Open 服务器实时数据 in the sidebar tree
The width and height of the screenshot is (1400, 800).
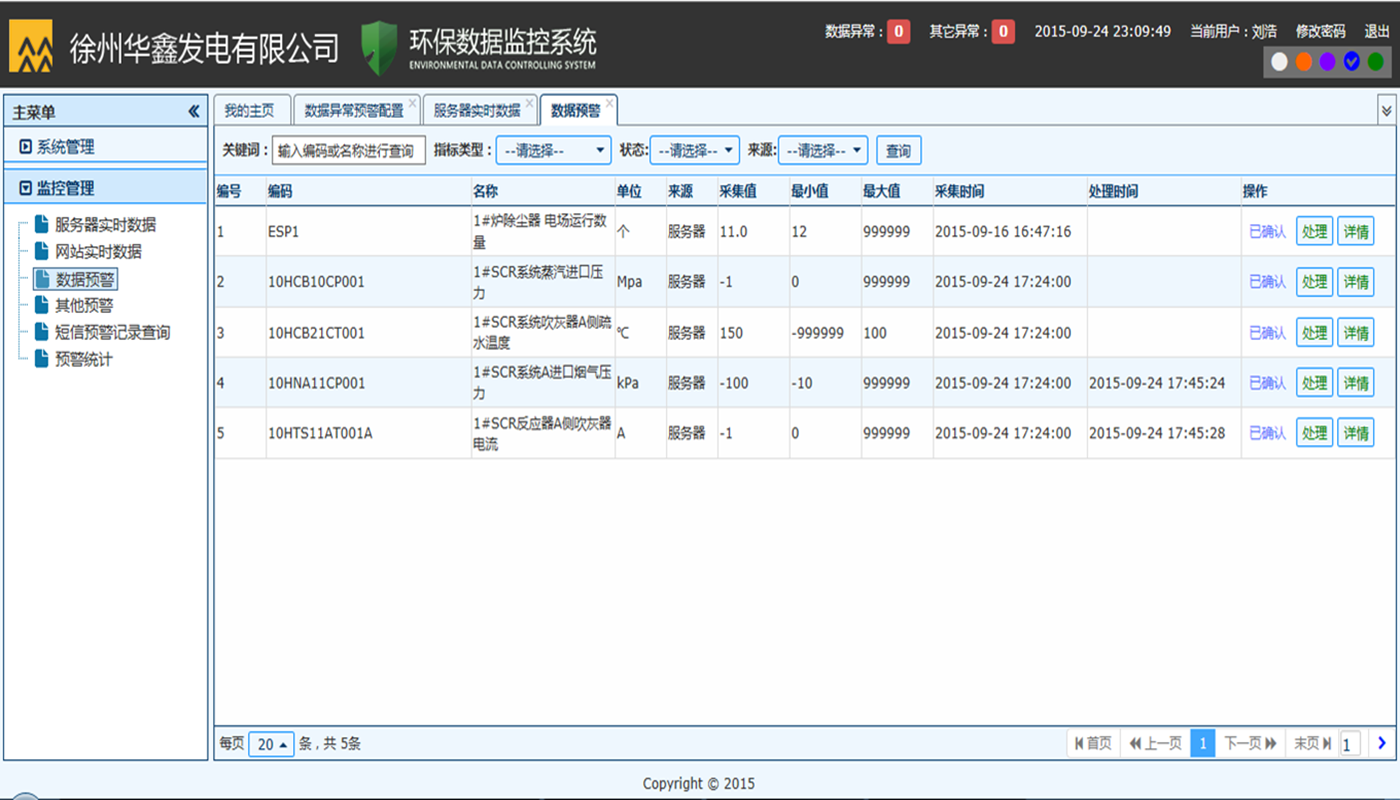[105, 225]
